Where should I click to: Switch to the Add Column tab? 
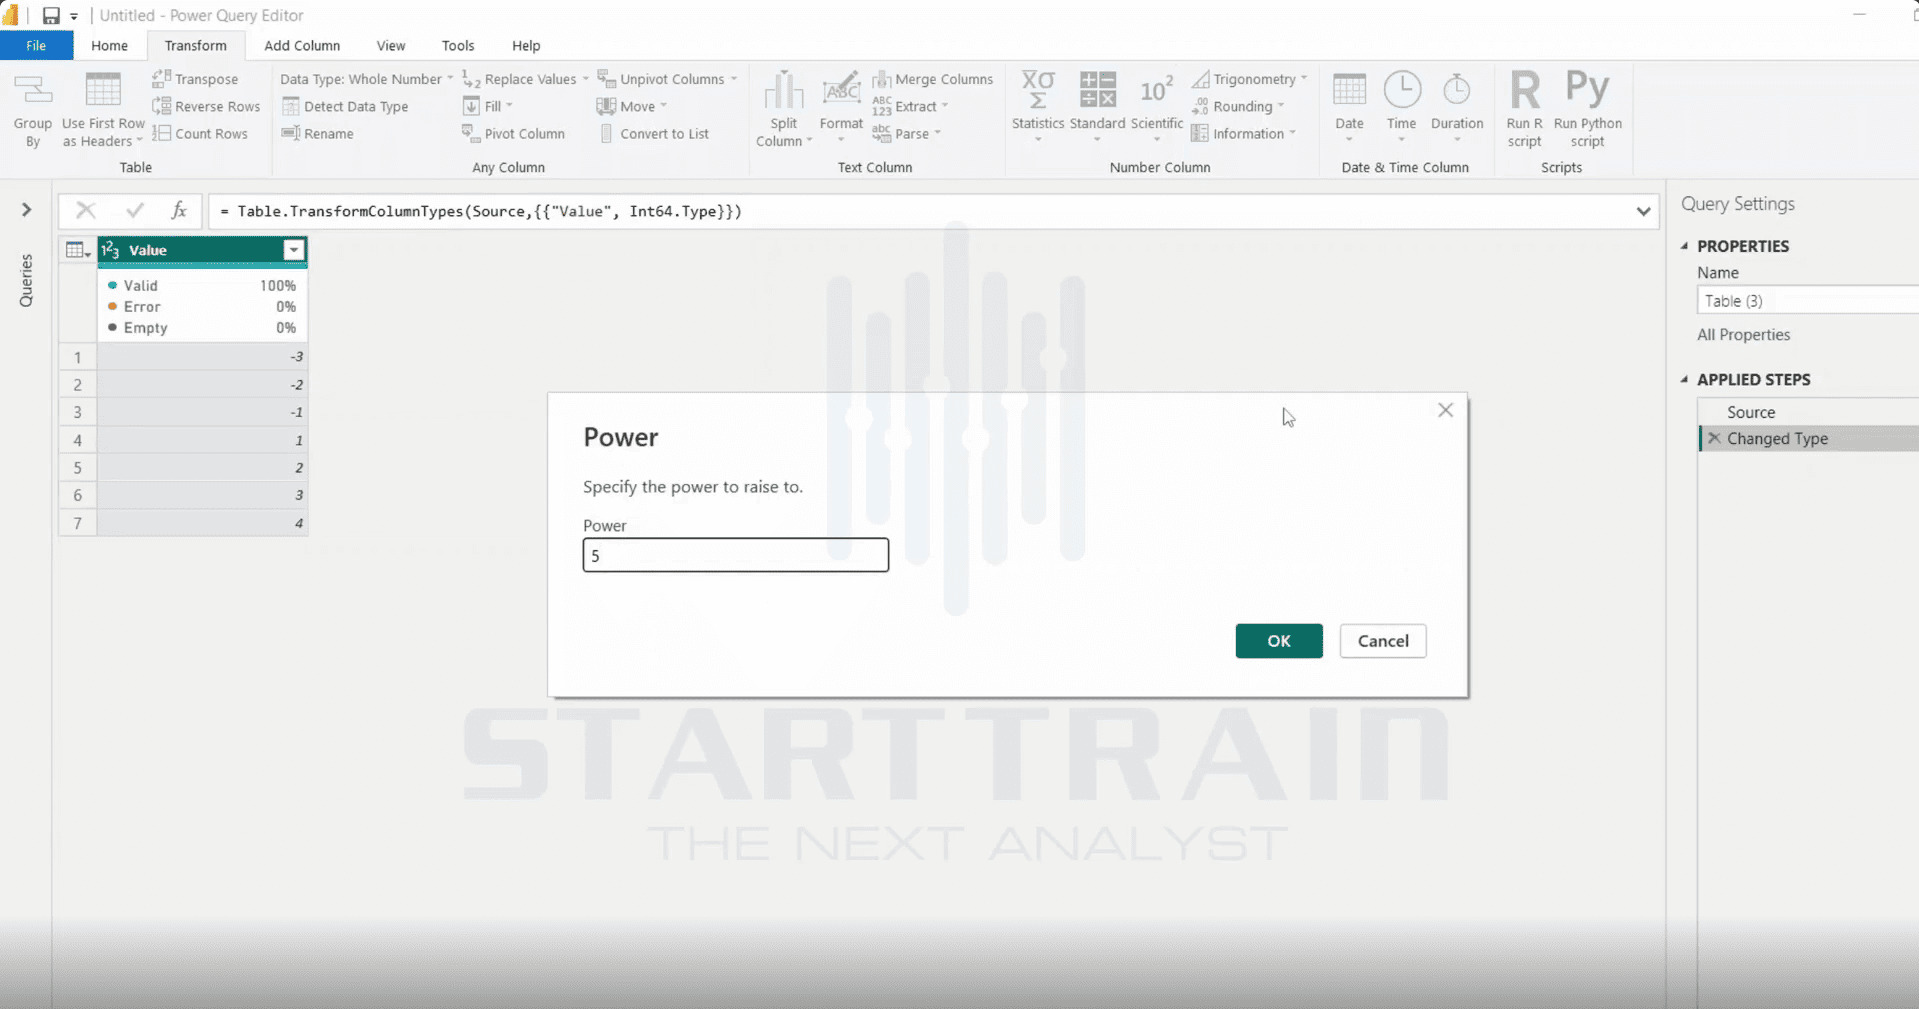(302, 45)
